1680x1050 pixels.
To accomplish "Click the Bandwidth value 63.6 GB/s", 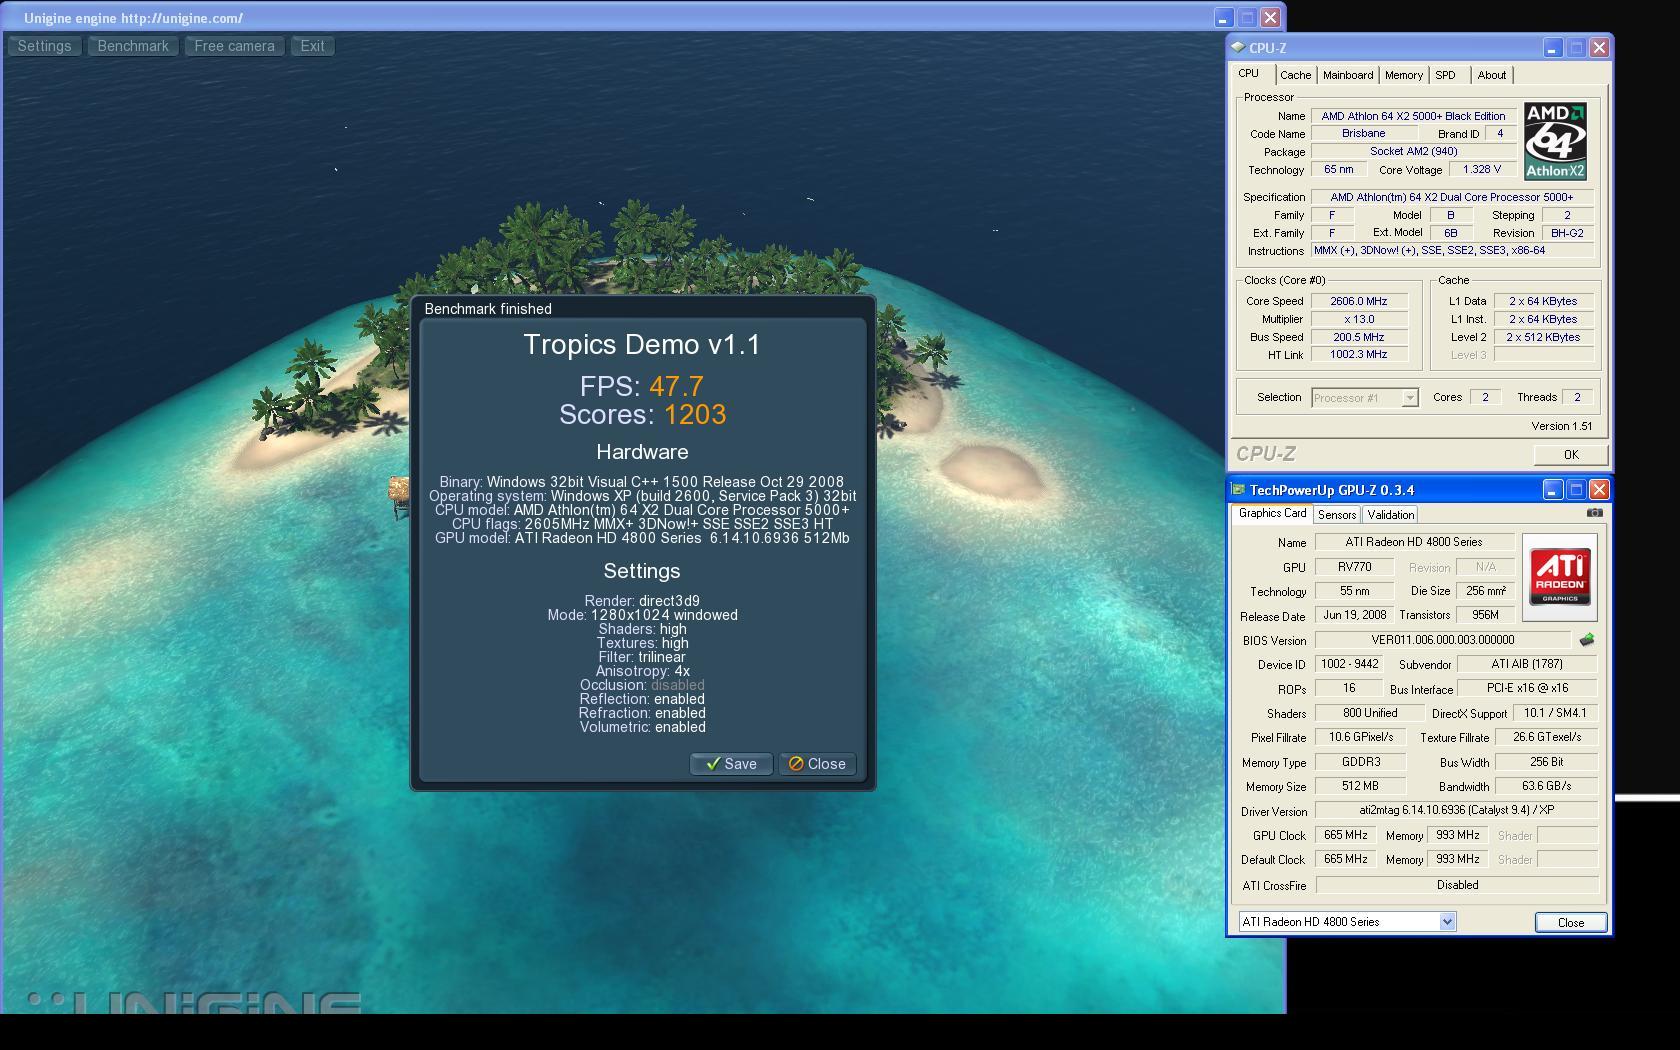I will [1546, 786].
